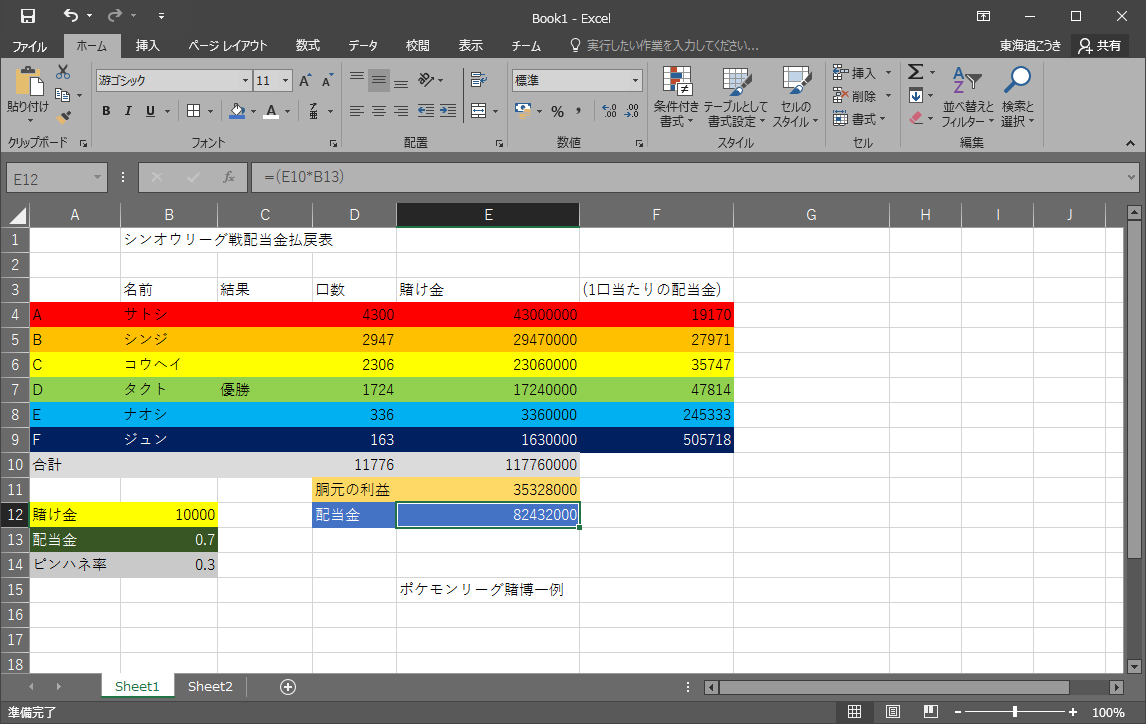Decrease font size with the small A
This screenshot has width=1146, height=724.
point(327,80)
